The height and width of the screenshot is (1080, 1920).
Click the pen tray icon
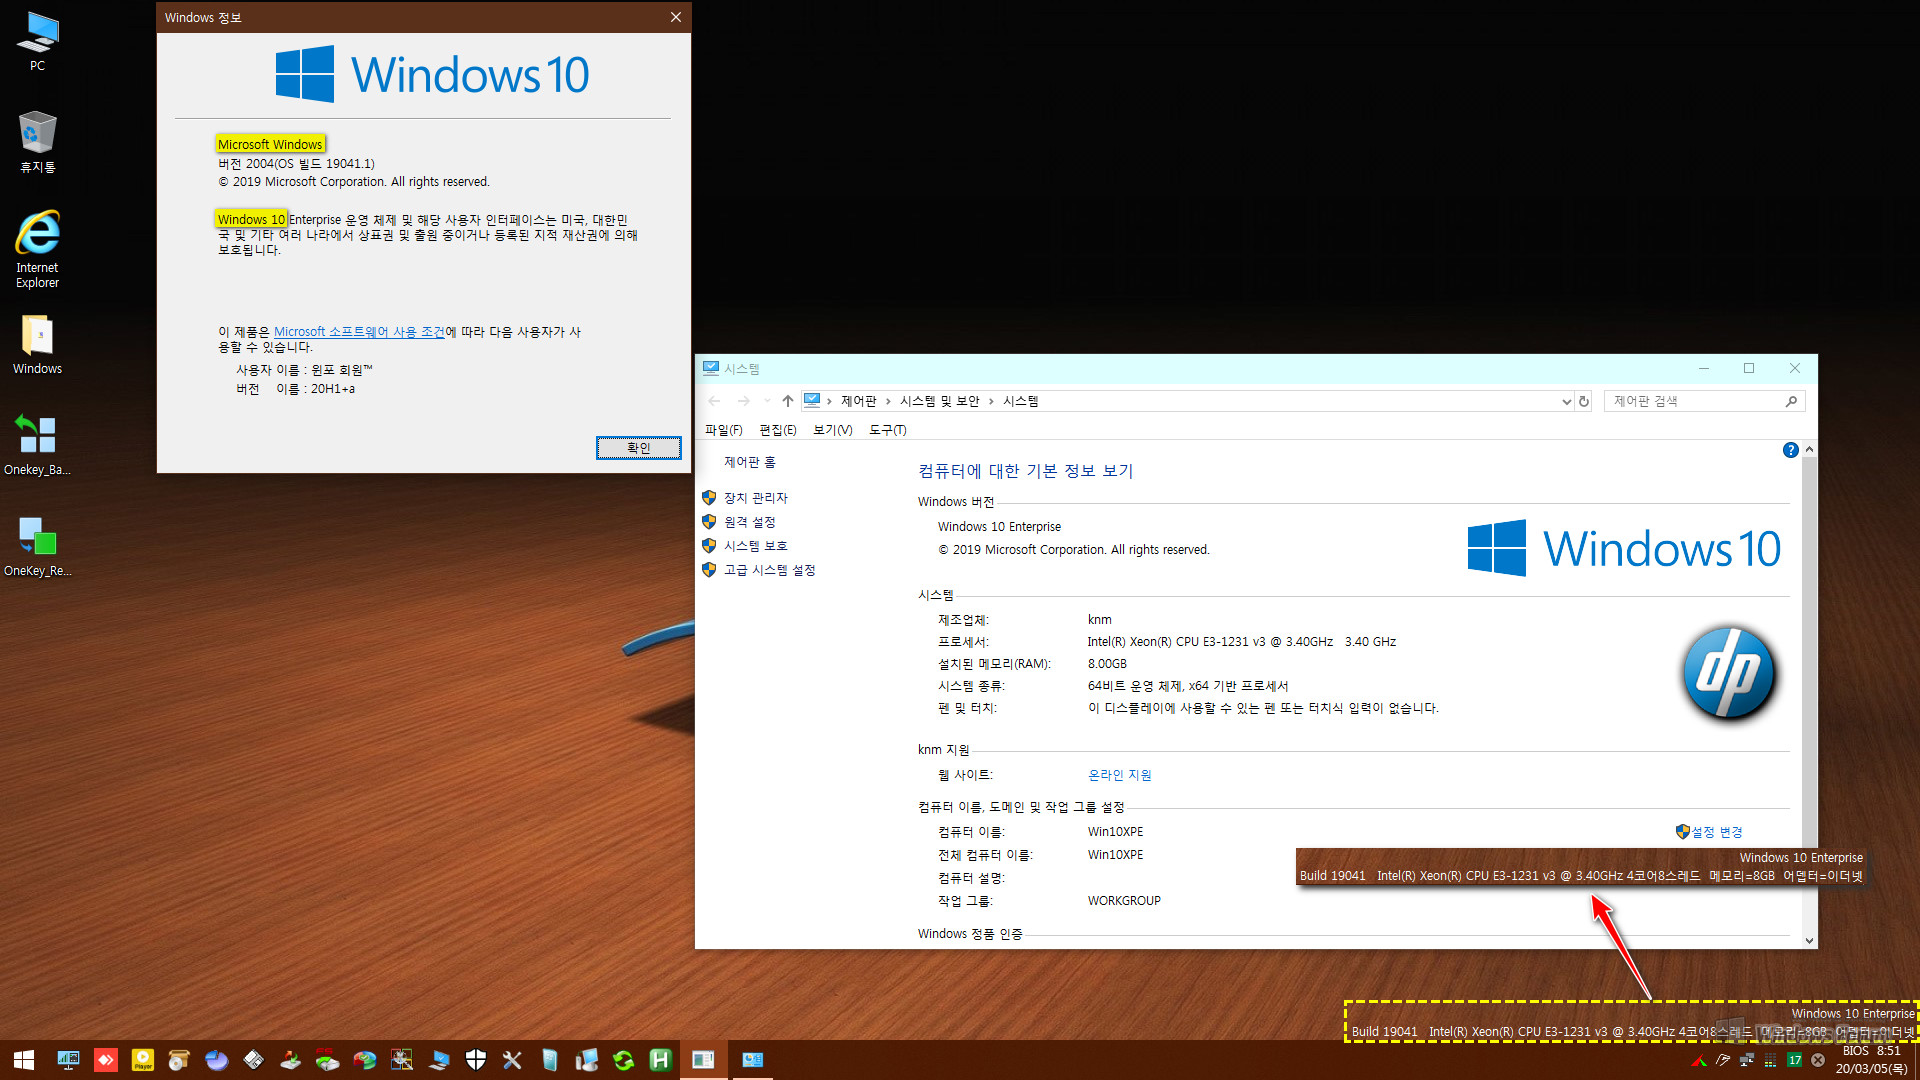tap(1723, 1060)
